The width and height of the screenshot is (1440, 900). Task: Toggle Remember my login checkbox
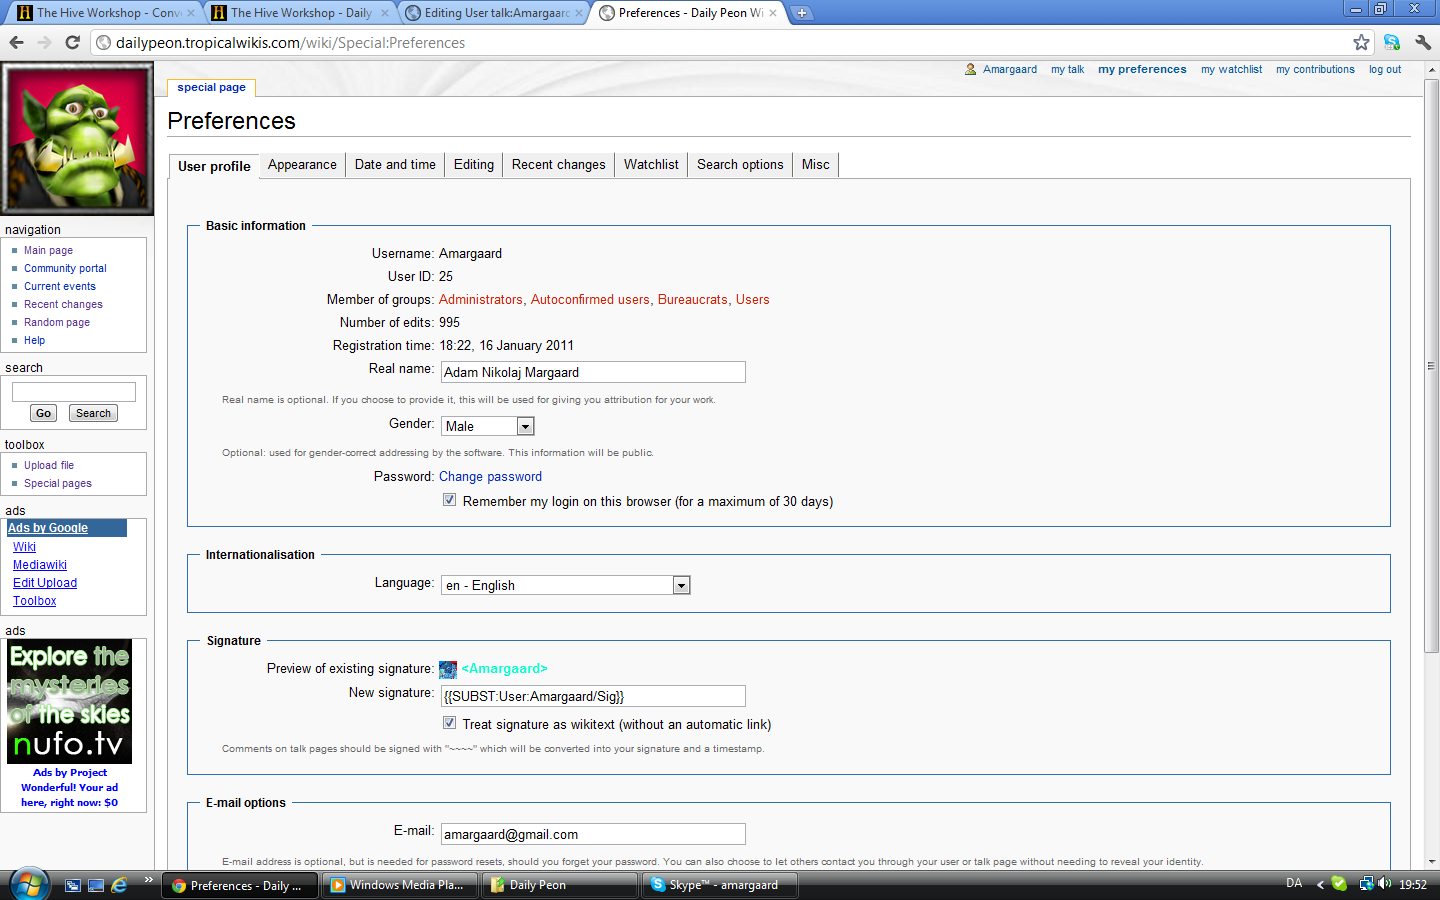click(x=449, y=500)
